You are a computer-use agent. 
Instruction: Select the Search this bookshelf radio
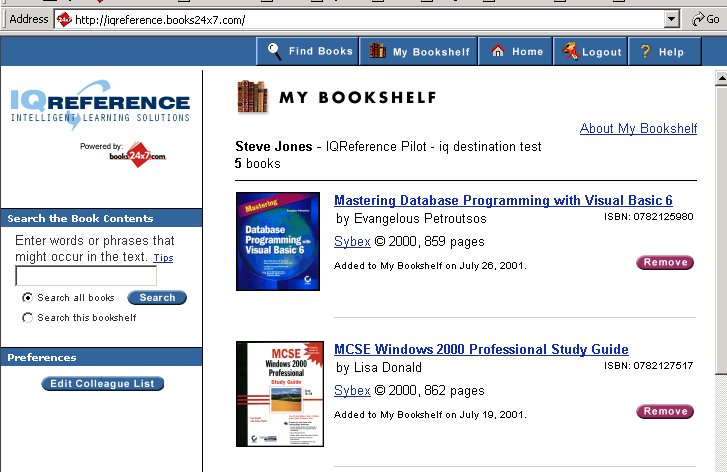[x=27, y=318]
